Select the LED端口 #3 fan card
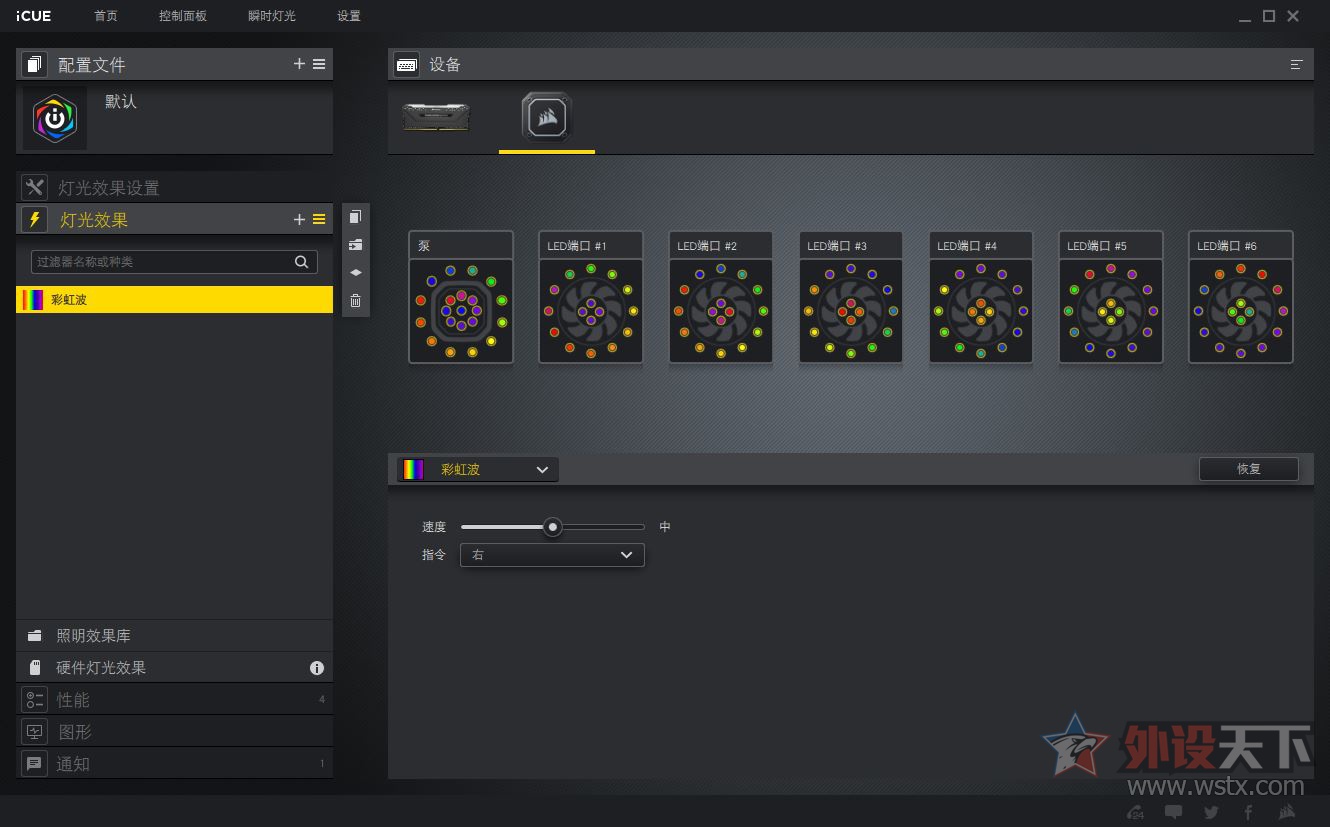Viewport: 1330px width, 827px height. [851, 297]
